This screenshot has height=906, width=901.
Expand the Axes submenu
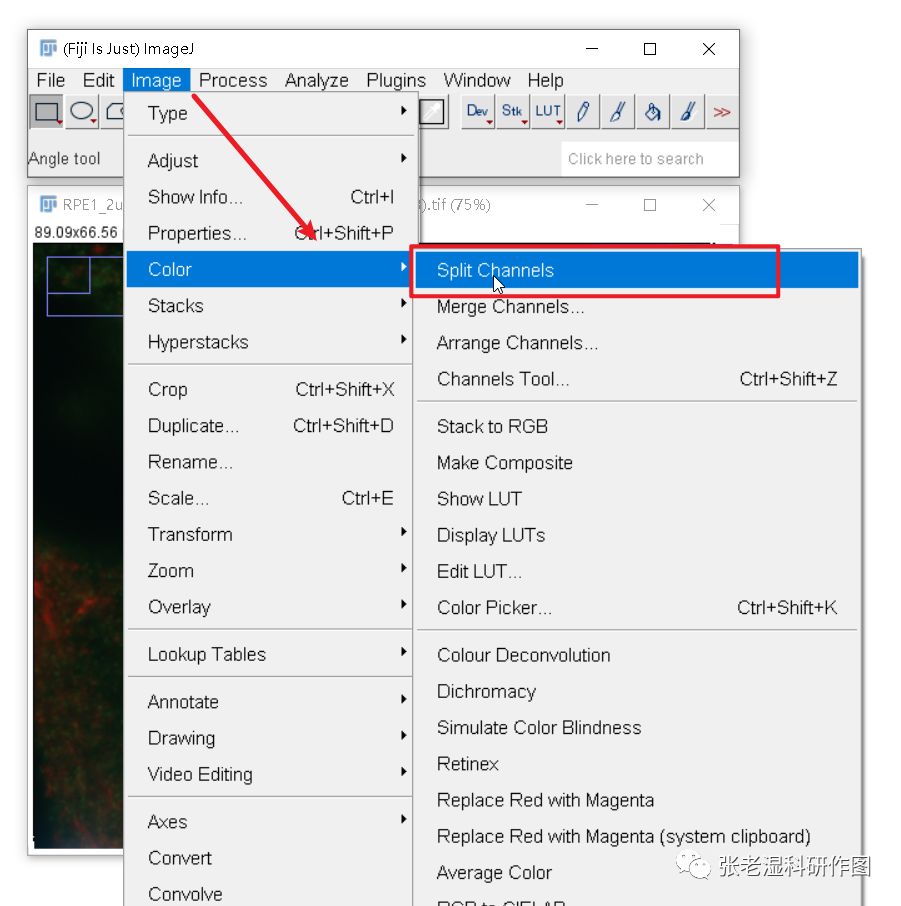269,822
